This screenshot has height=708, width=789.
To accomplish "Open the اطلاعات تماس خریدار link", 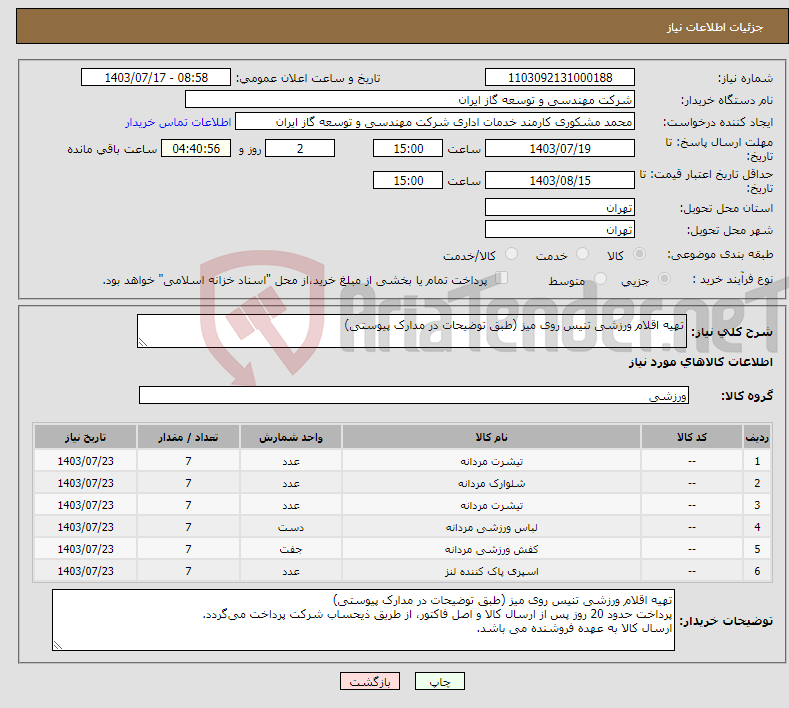I will pyautogui.click(x=178, y=122).
